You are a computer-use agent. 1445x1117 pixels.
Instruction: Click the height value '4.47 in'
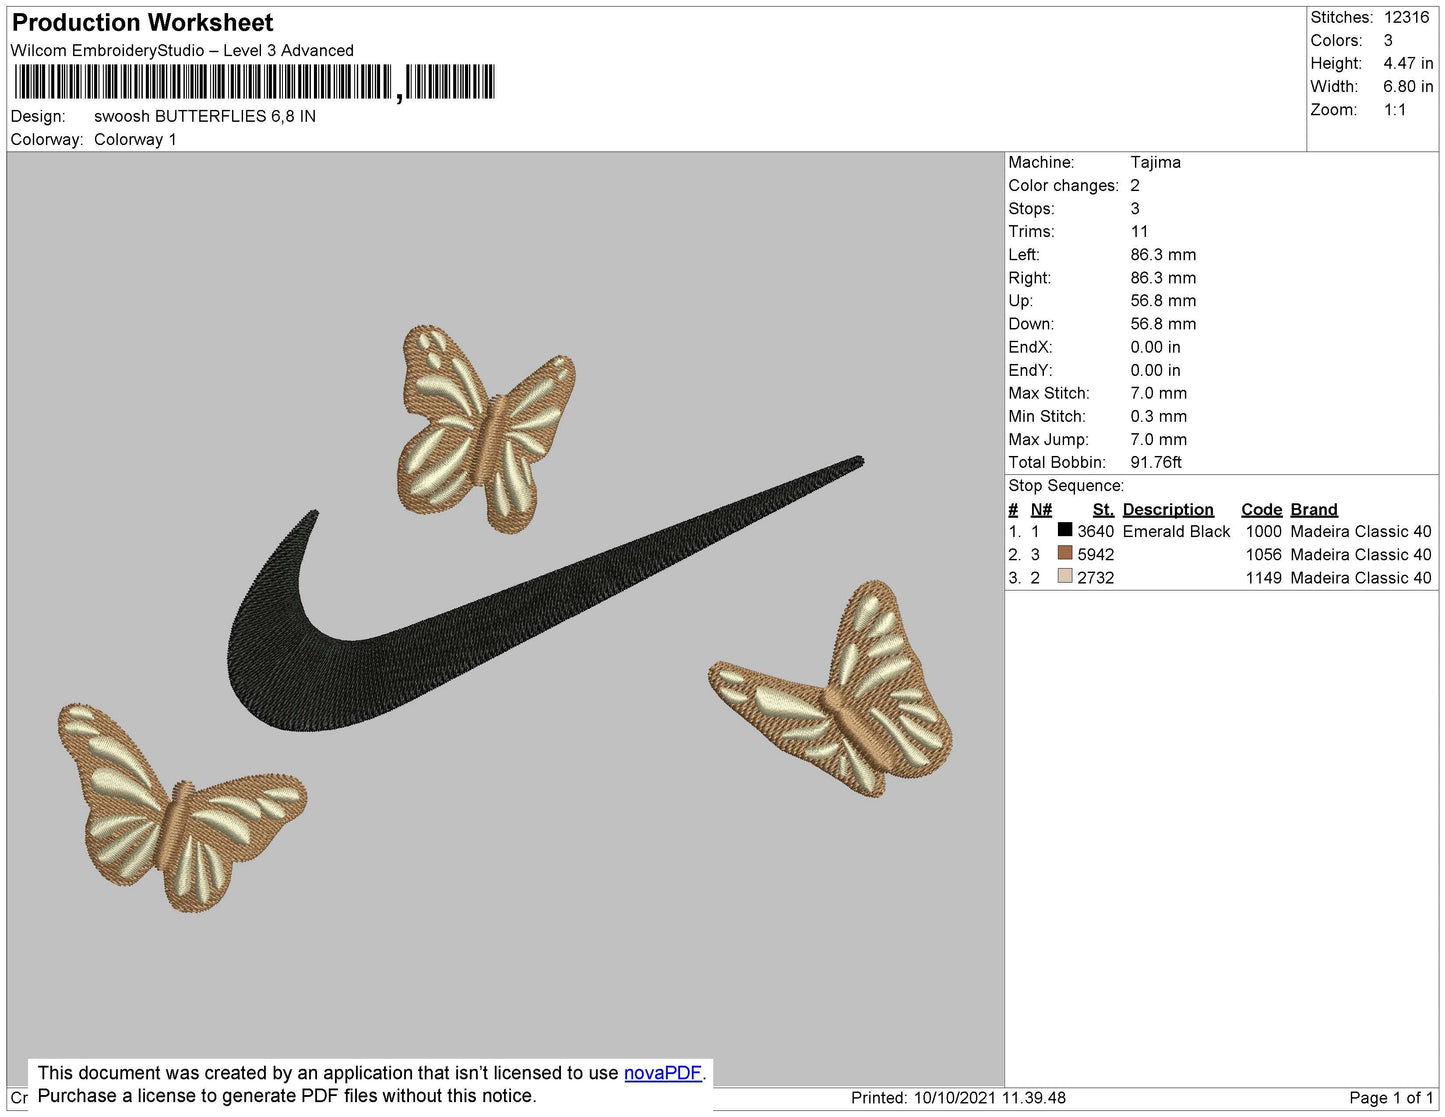coord(1408,63)
